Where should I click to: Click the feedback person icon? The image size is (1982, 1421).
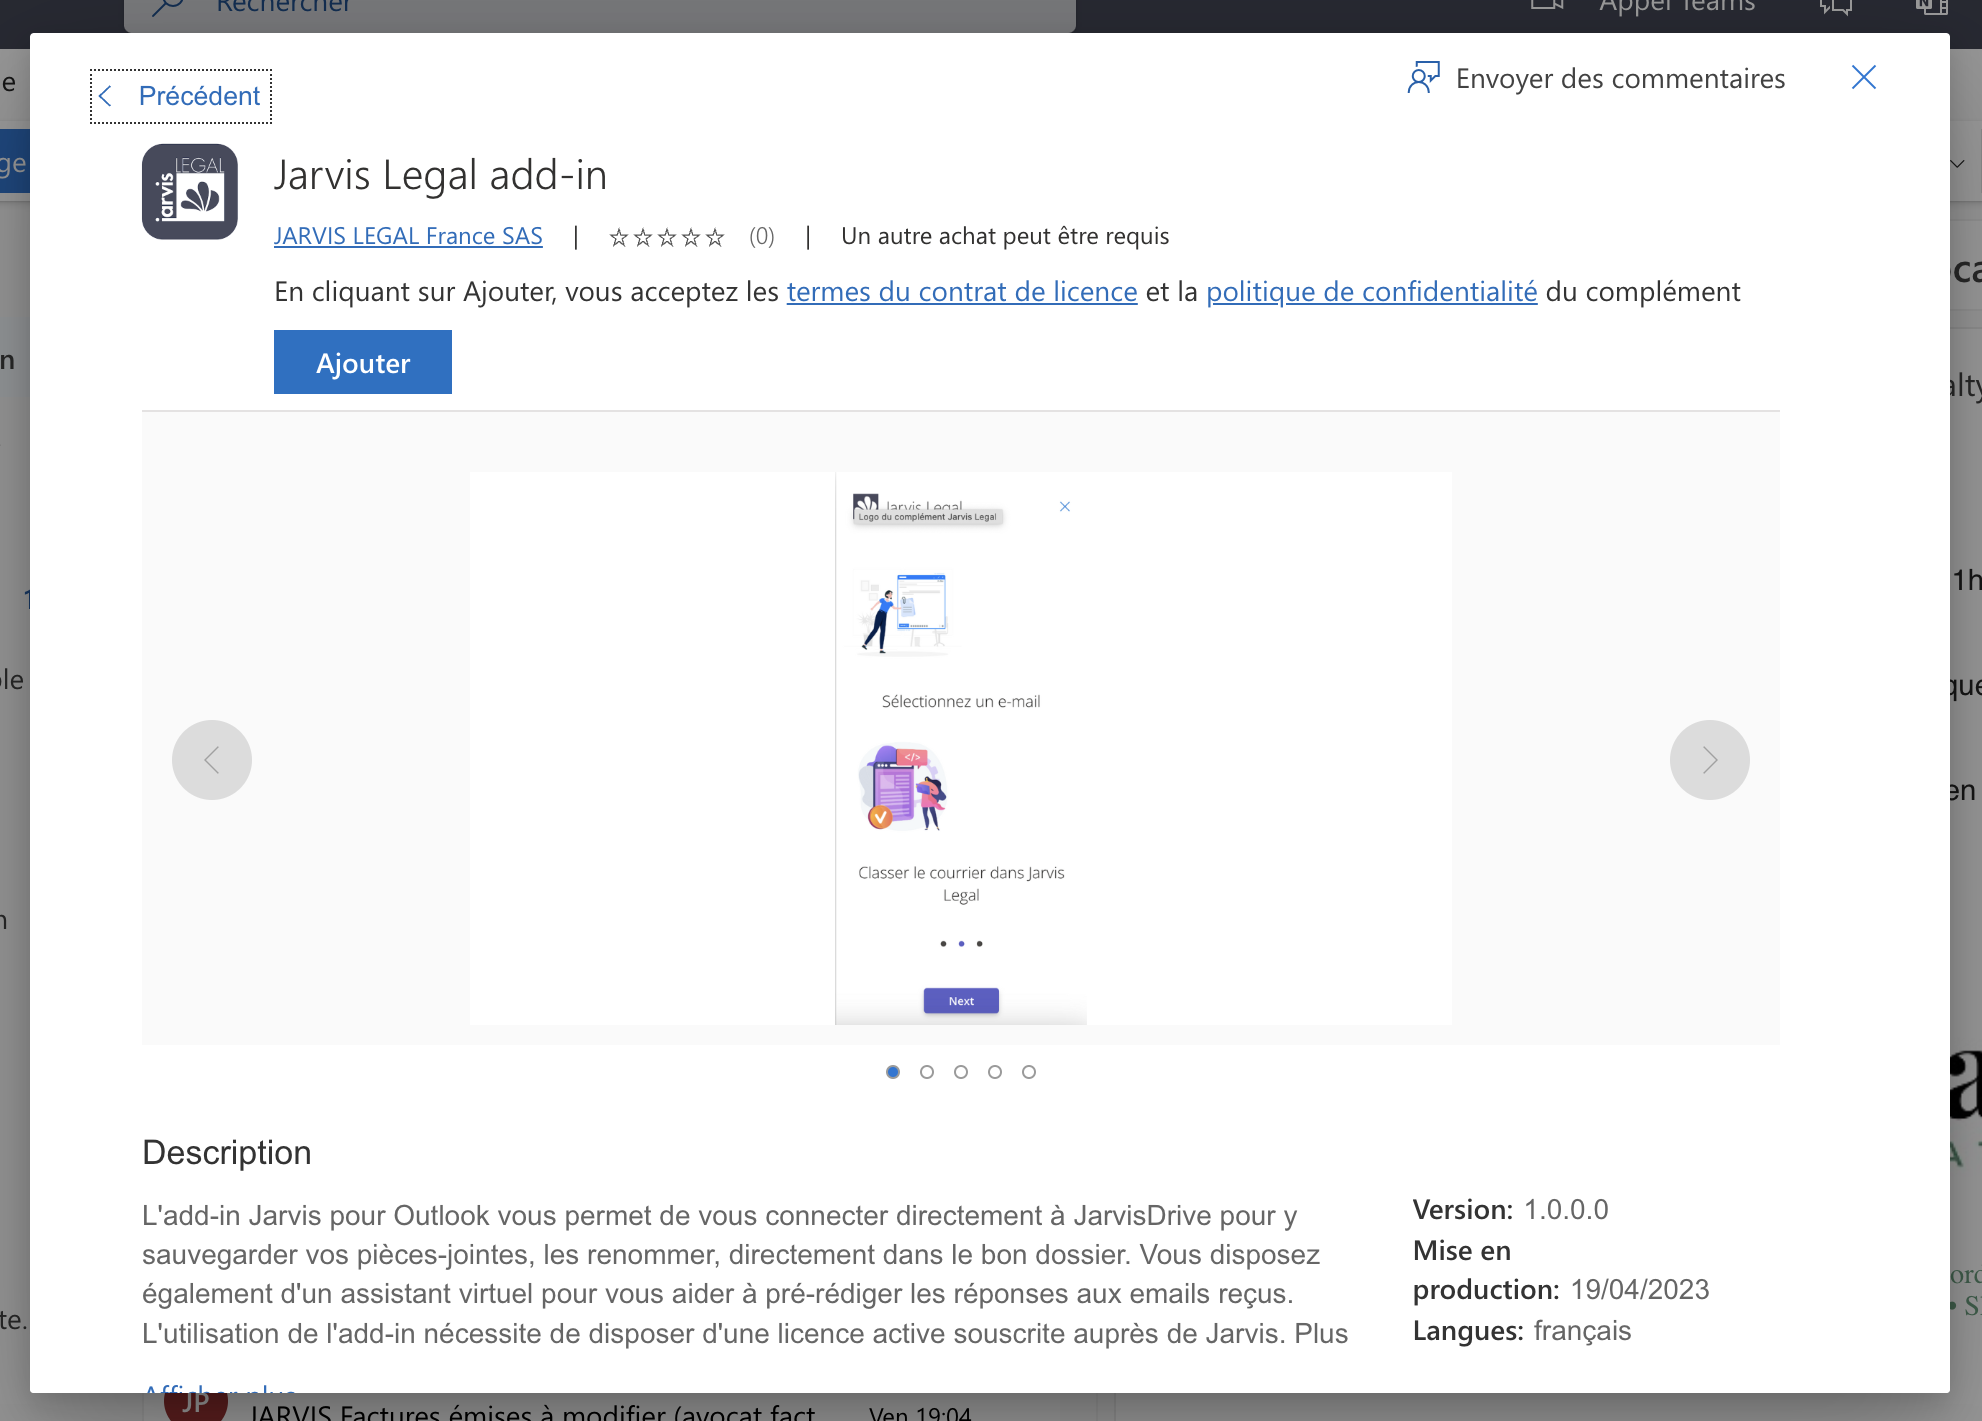click(1424, 78)
